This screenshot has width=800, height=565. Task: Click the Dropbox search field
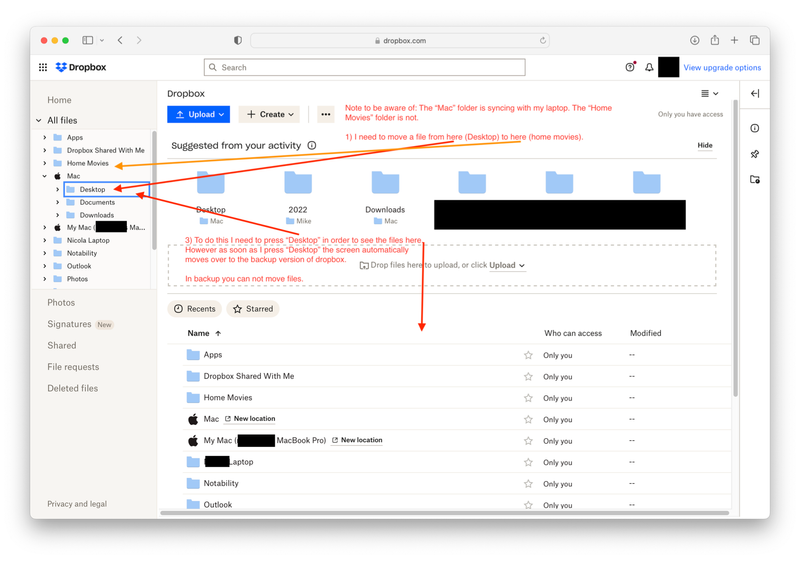click(365, 67)
